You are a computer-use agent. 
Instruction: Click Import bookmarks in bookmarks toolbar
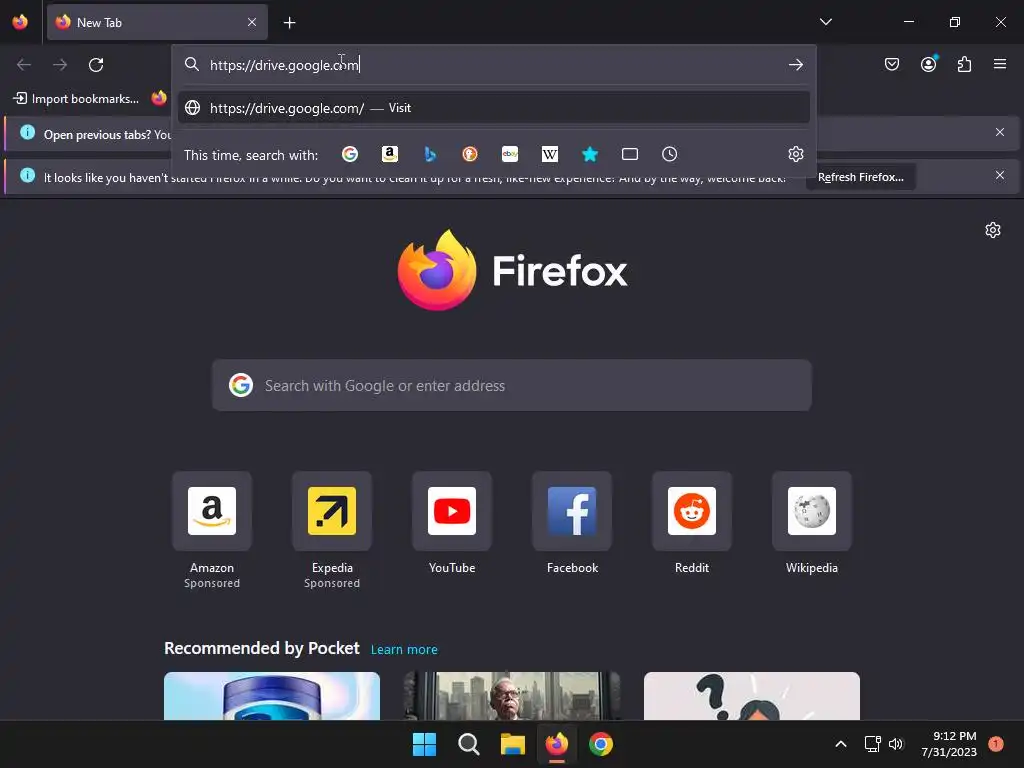click(76, 99)
